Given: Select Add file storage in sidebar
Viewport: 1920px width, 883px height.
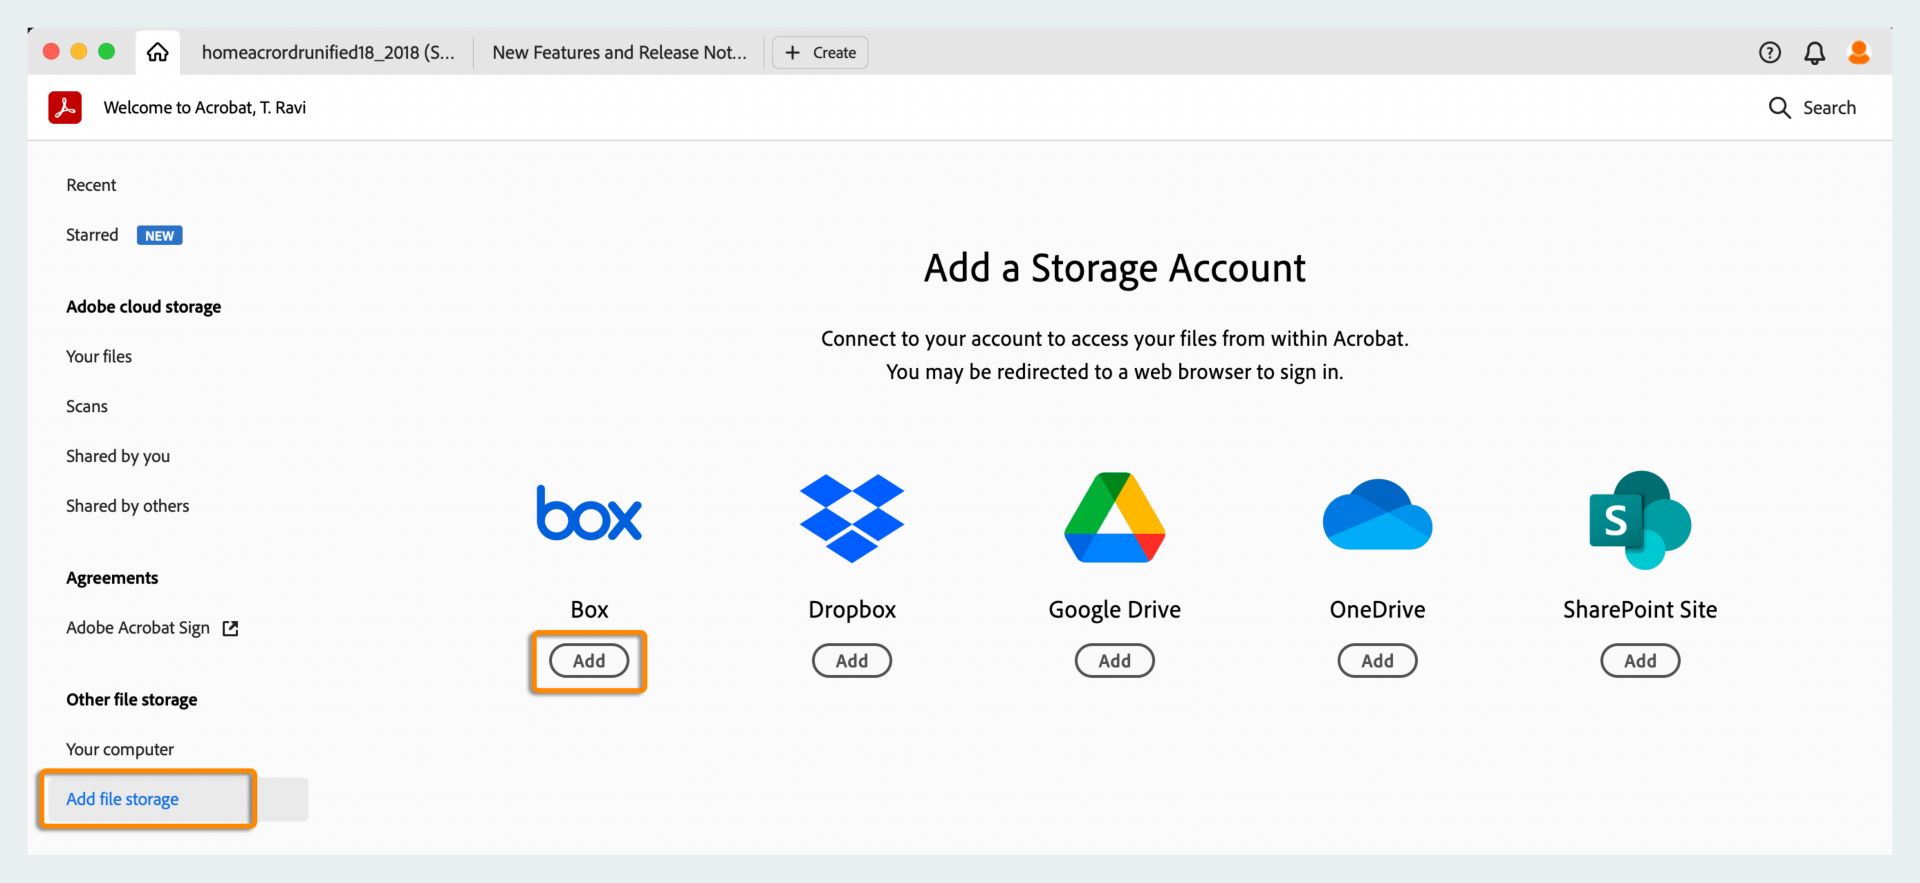Looking at the screenshot, I should [123, 799].
